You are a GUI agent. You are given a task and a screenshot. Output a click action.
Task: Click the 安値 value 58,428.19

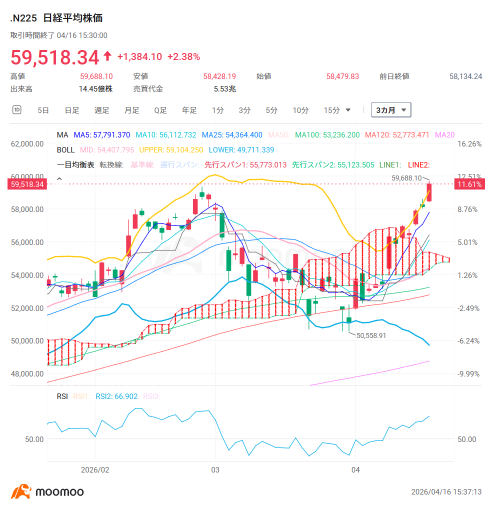pyautogui.click(x=220, y=76)
